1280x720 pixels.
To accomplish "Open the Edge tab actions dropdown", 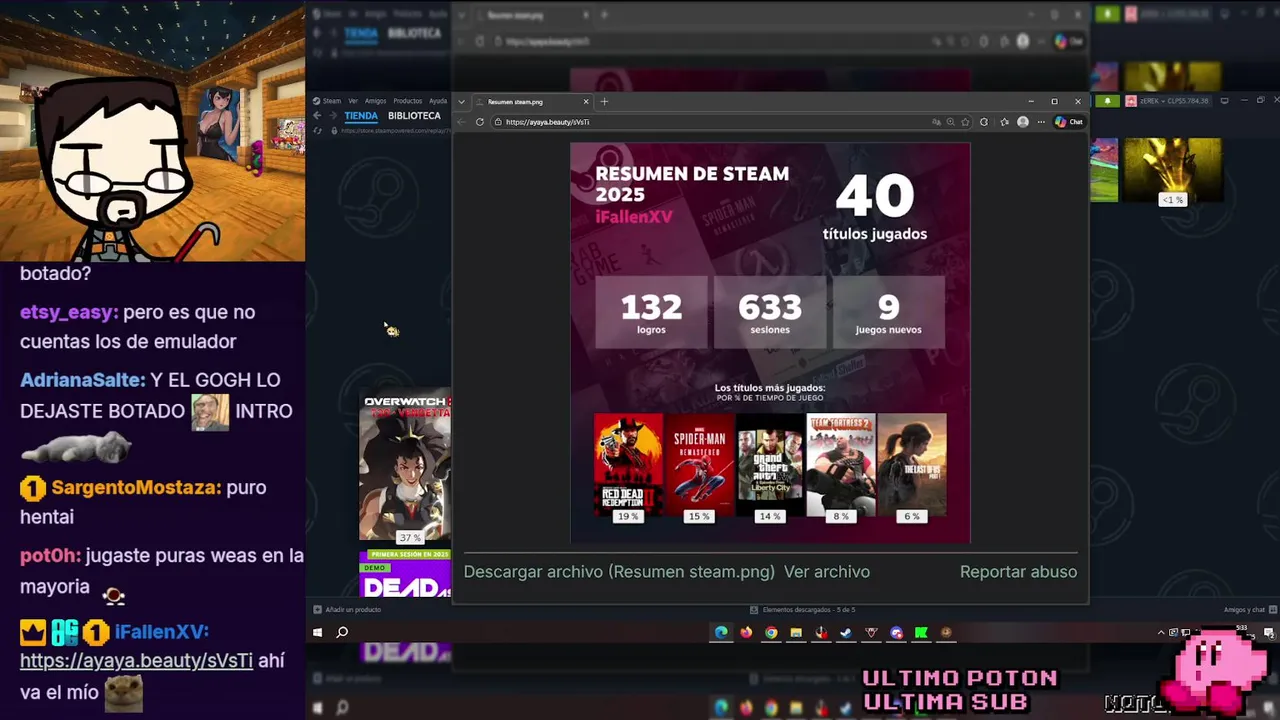I will 461,101.
